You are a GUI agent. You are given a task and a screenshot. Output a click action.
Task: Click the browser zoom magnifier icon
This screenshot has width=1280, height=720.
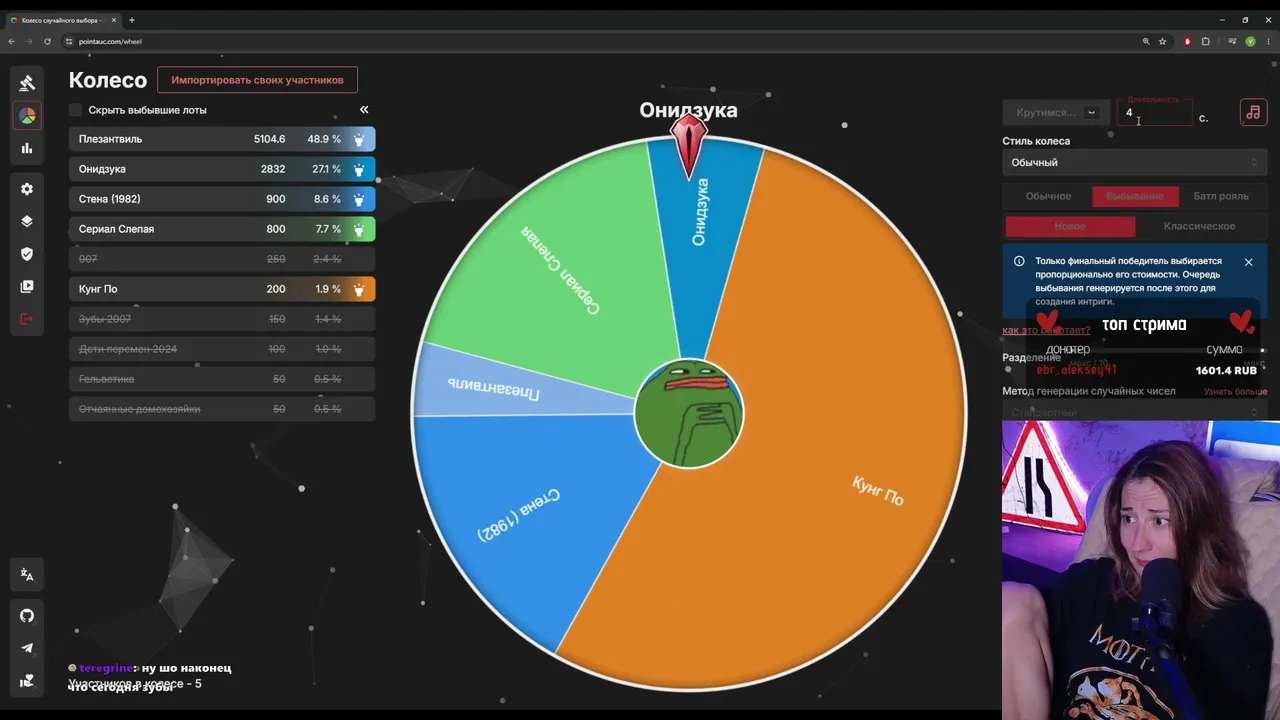click(1146, 41)
